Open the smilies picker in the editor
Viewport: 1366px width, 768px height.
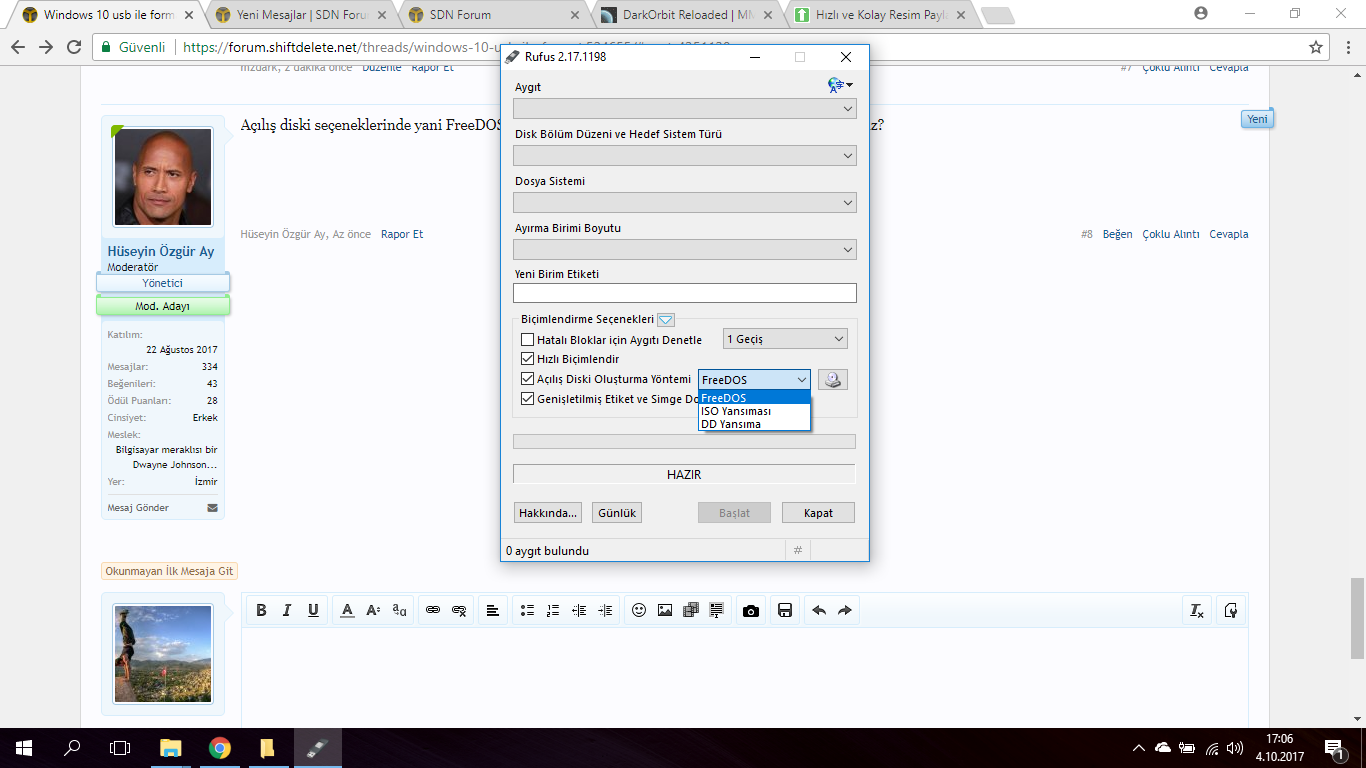(639, 610)
